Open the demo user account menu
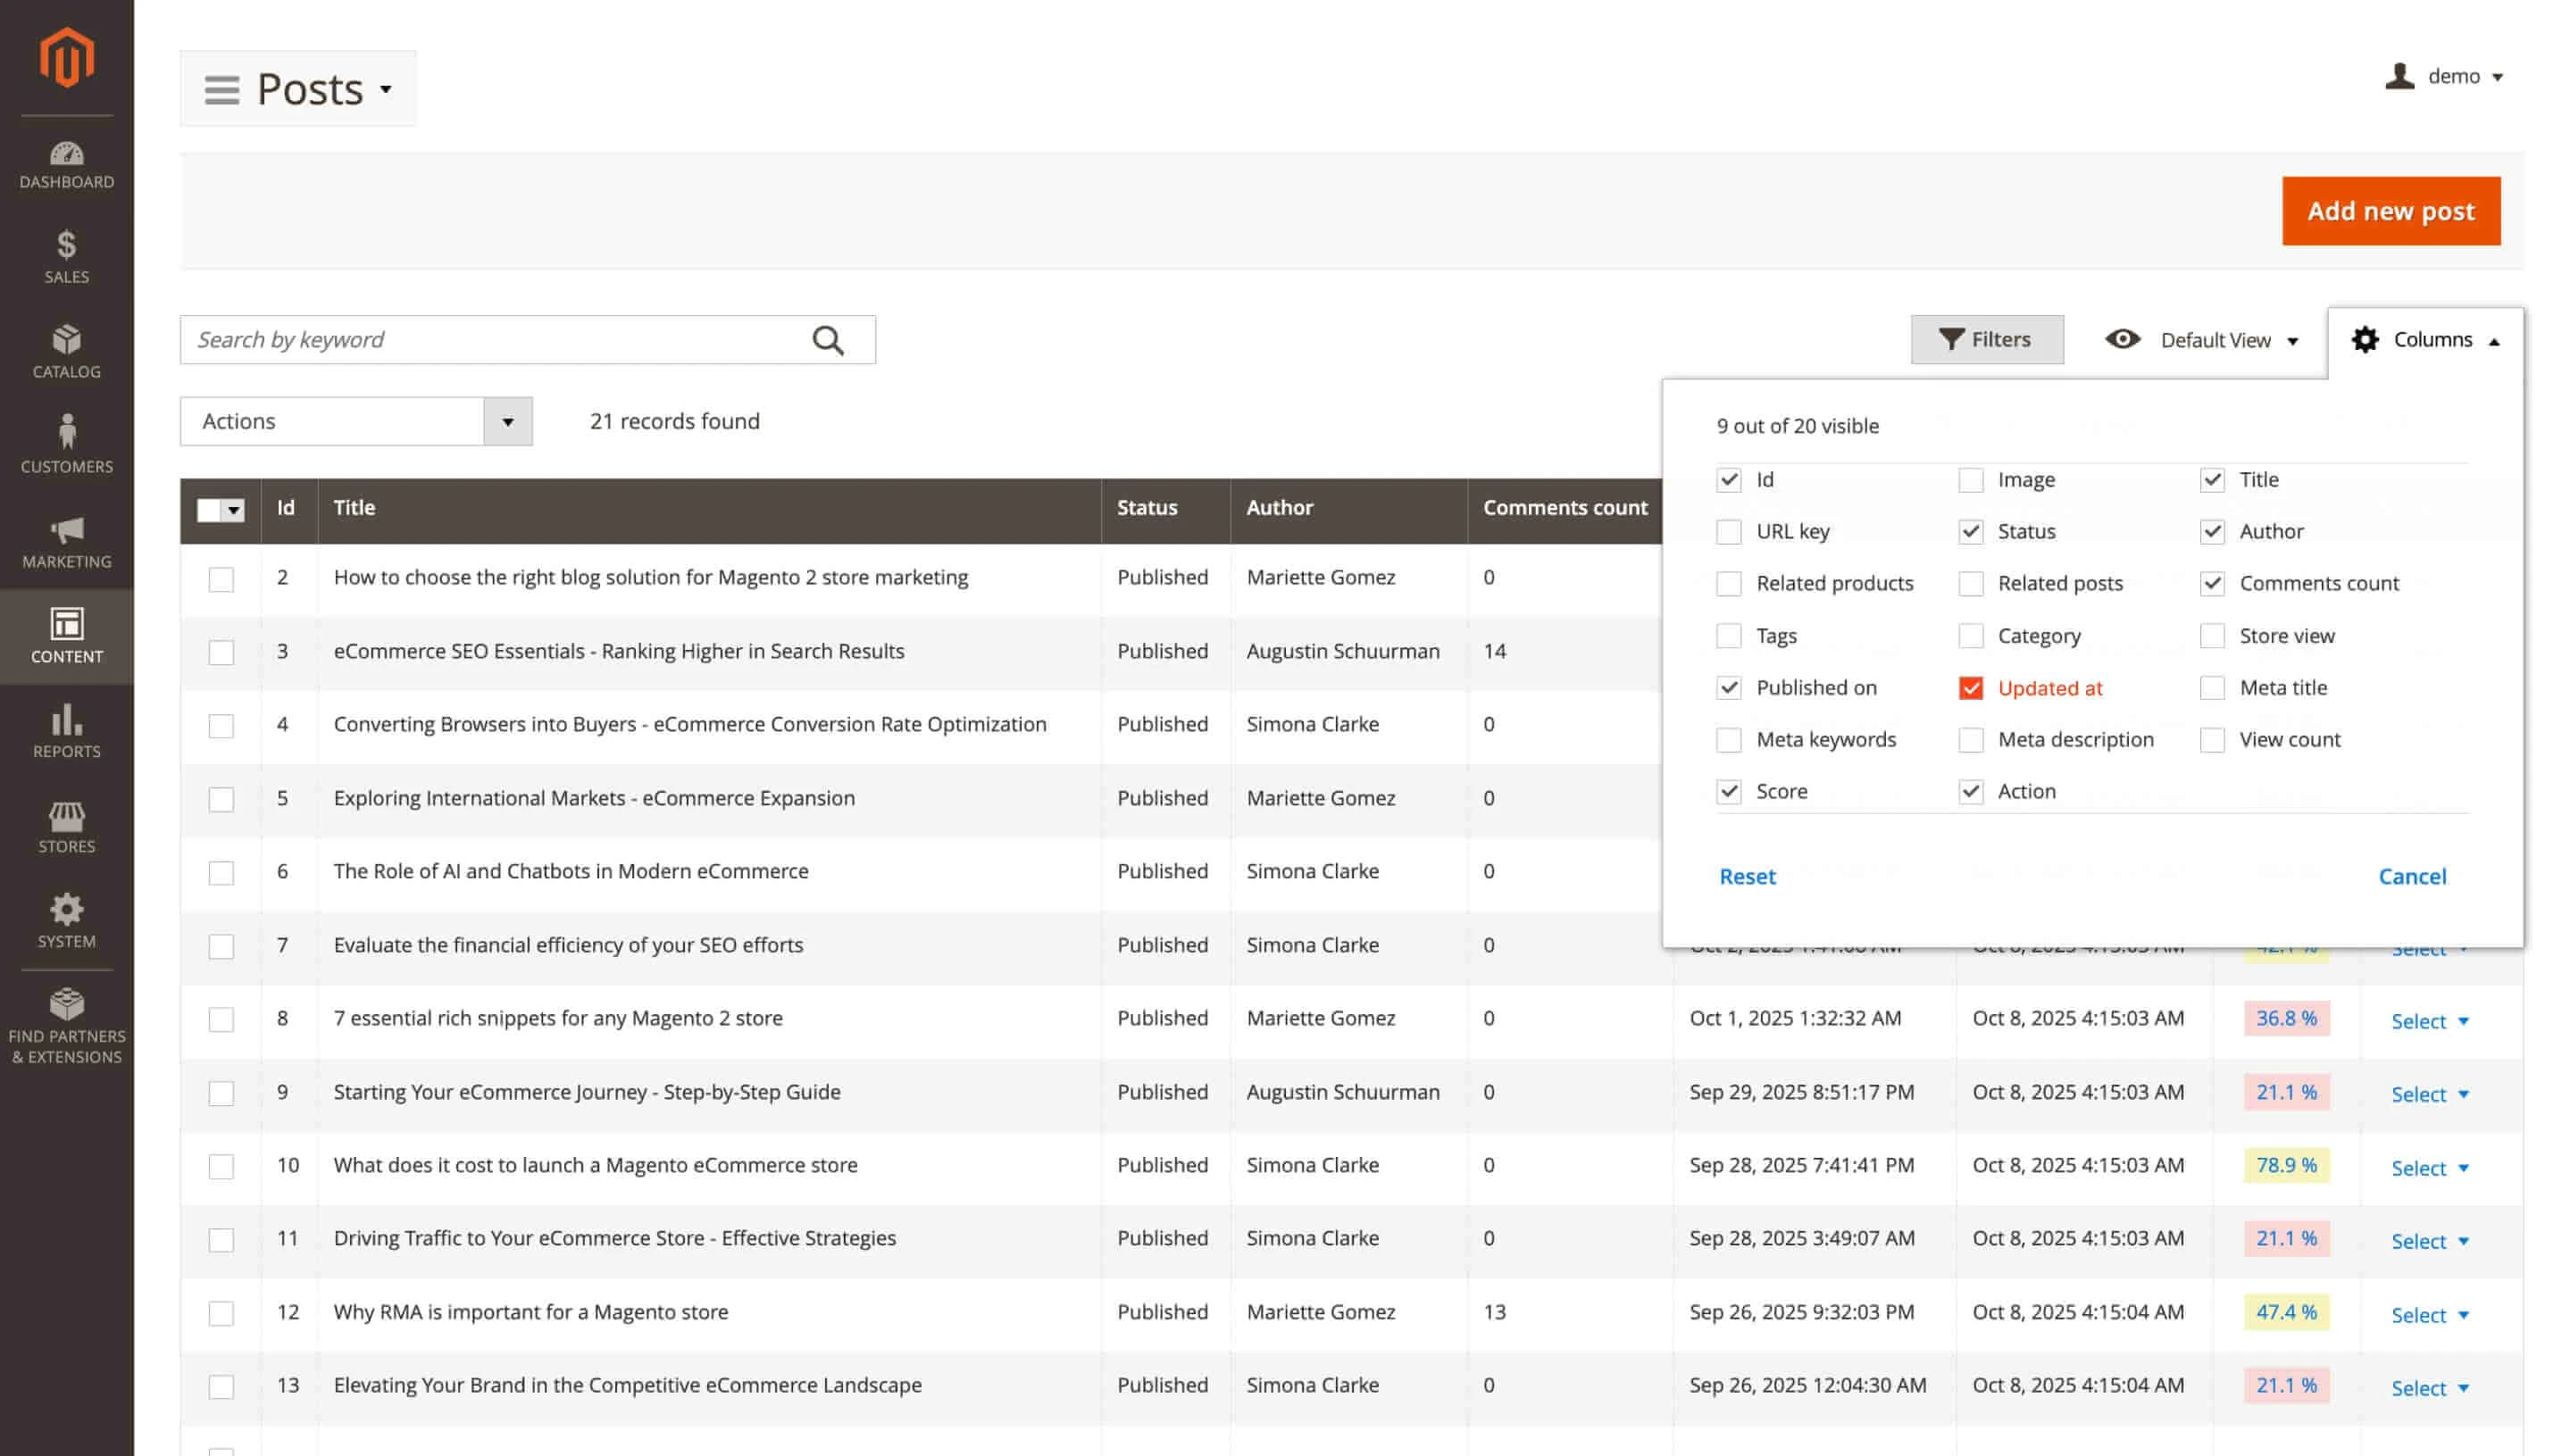 tap(2444, 77)
